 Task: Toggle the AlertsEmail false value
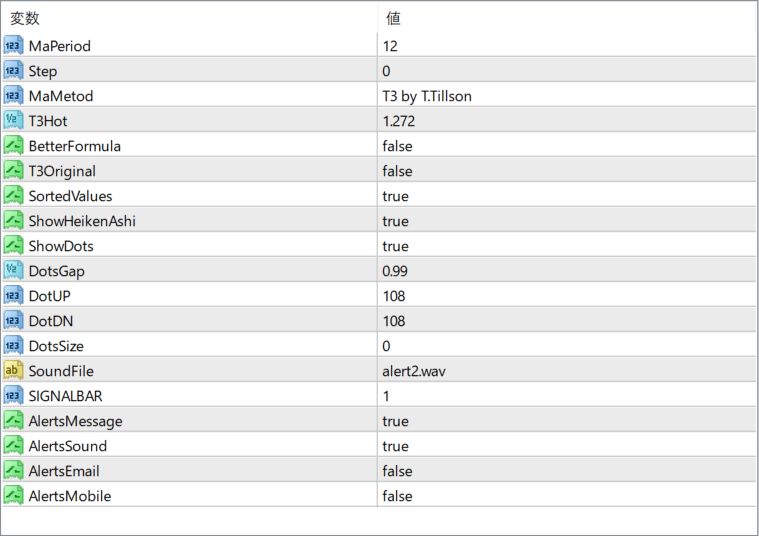coord(566,471)
